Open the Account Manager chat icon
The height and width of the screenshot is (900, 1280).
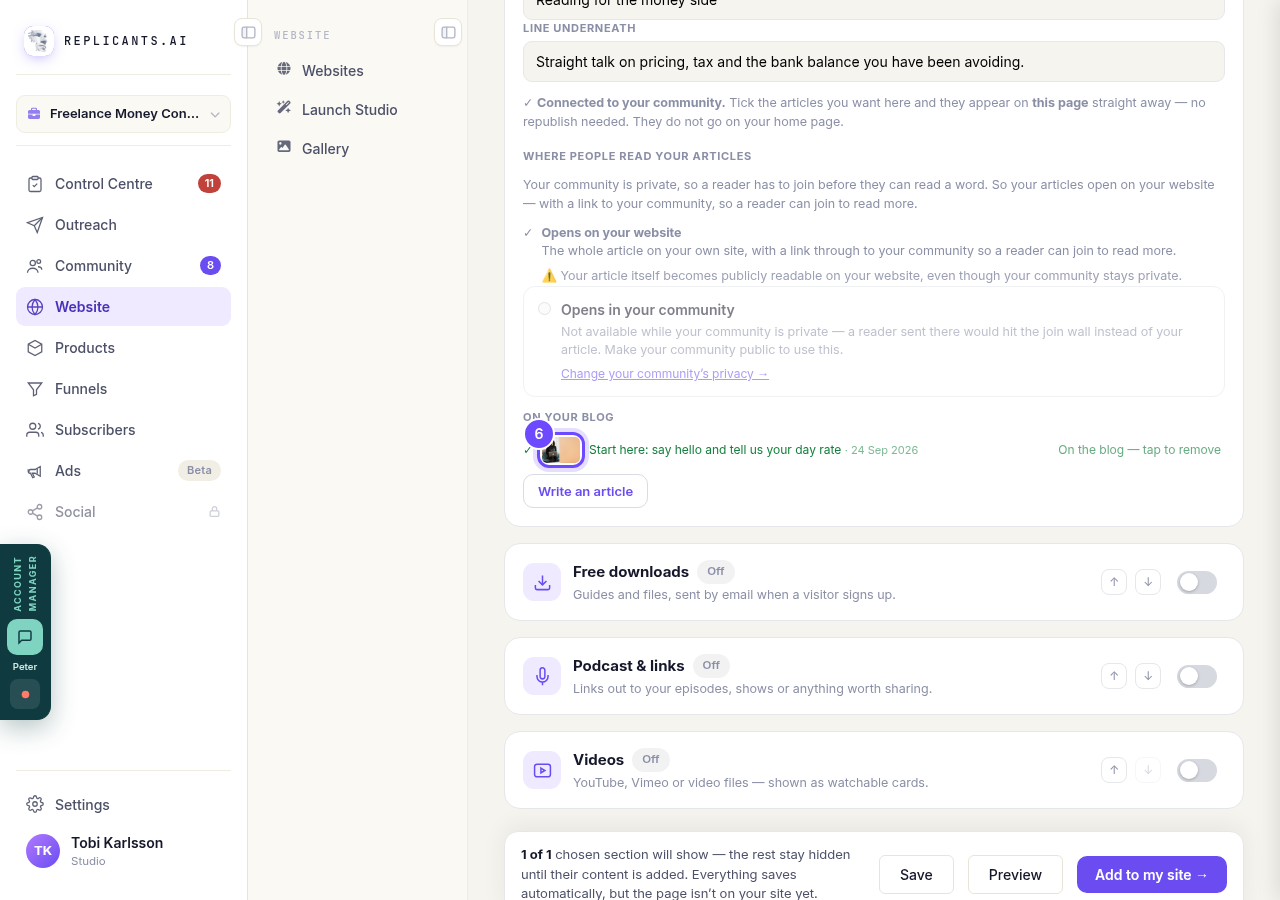coord(25,637)
